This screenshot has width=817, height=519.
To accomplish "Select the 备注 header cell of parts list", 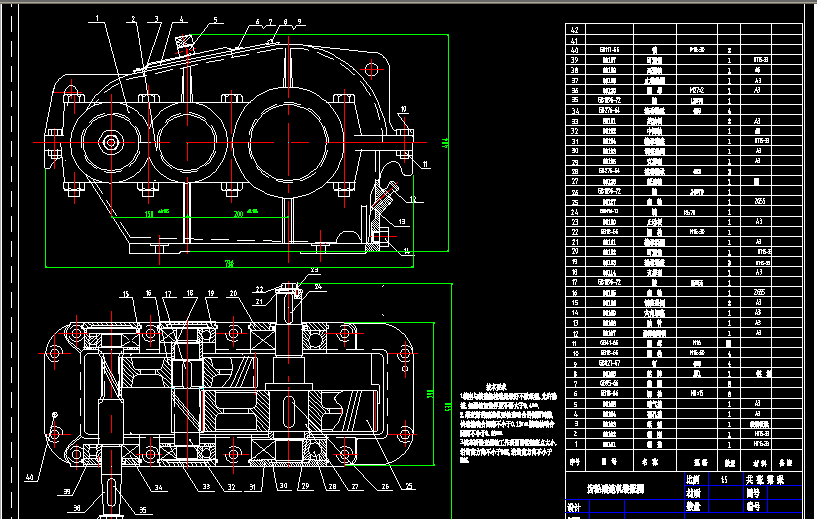I will (785, 462).
